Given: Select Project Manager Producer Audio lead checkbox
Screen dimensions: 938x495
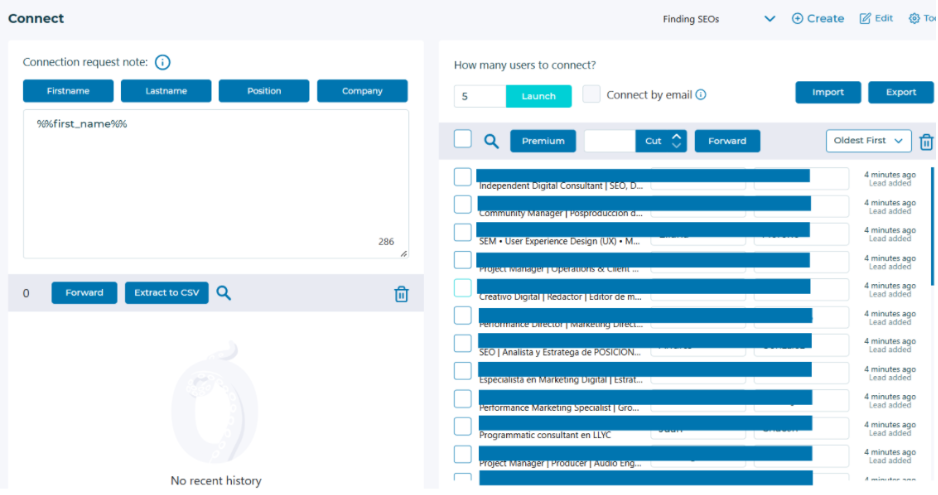Looking at the screenshot, I should 462,454.
